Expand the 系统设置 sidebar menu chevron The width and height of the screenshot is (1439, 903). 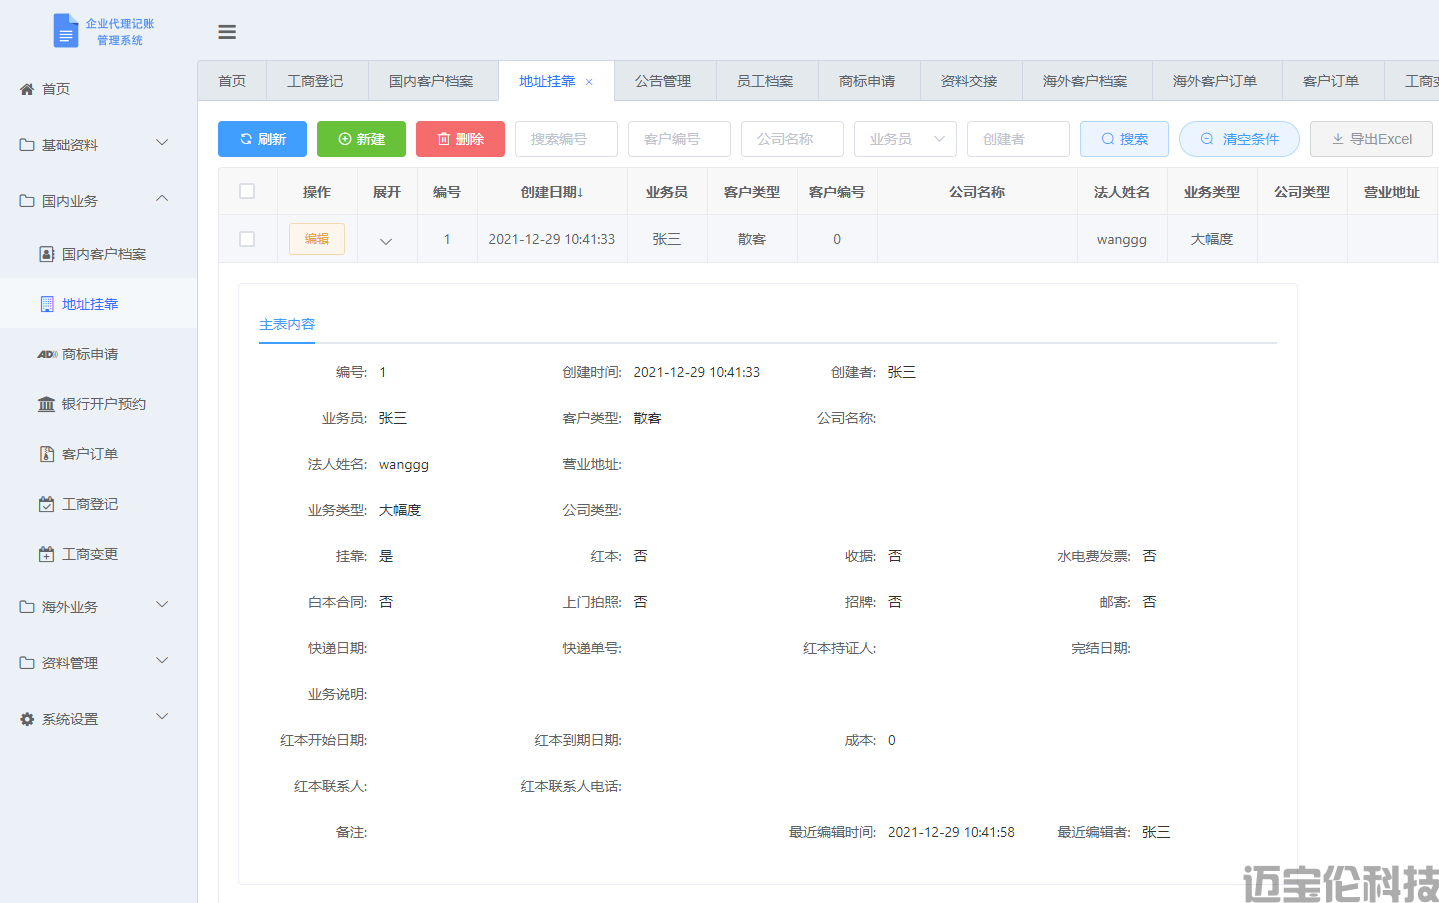point(162,717)
